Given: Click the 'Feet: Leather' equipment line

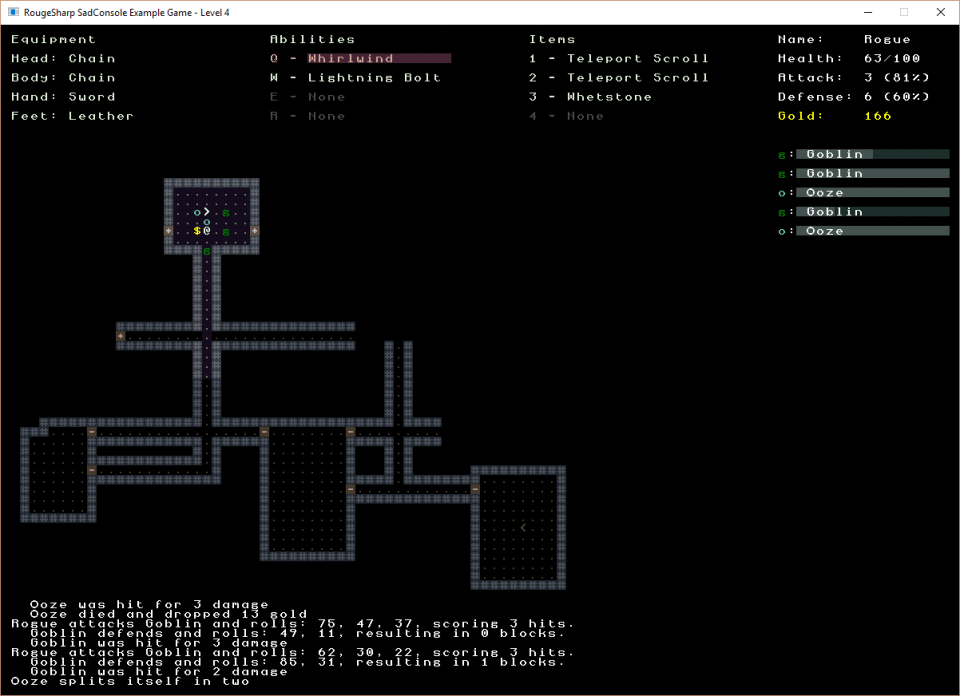Looking at the screenshot, I should pyautogui.click(x=73, y=116).
